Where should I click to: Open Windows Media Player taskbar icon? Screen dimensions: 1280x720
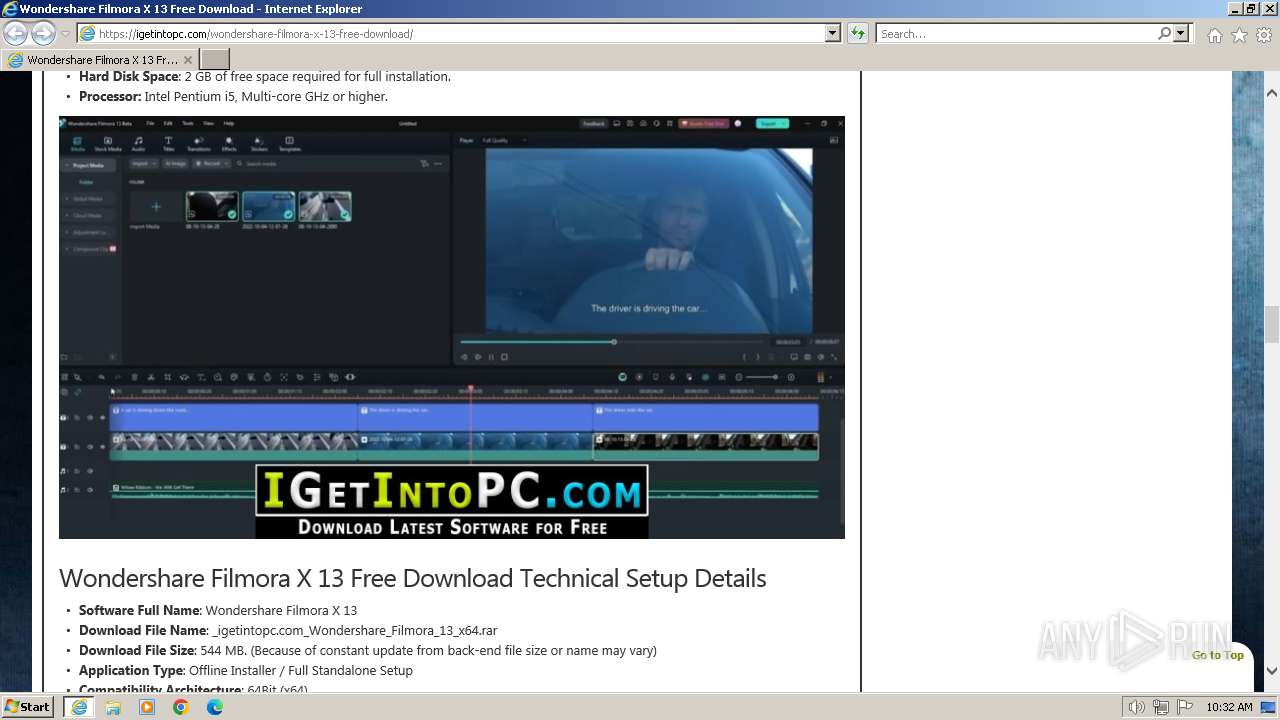(147, 707)
